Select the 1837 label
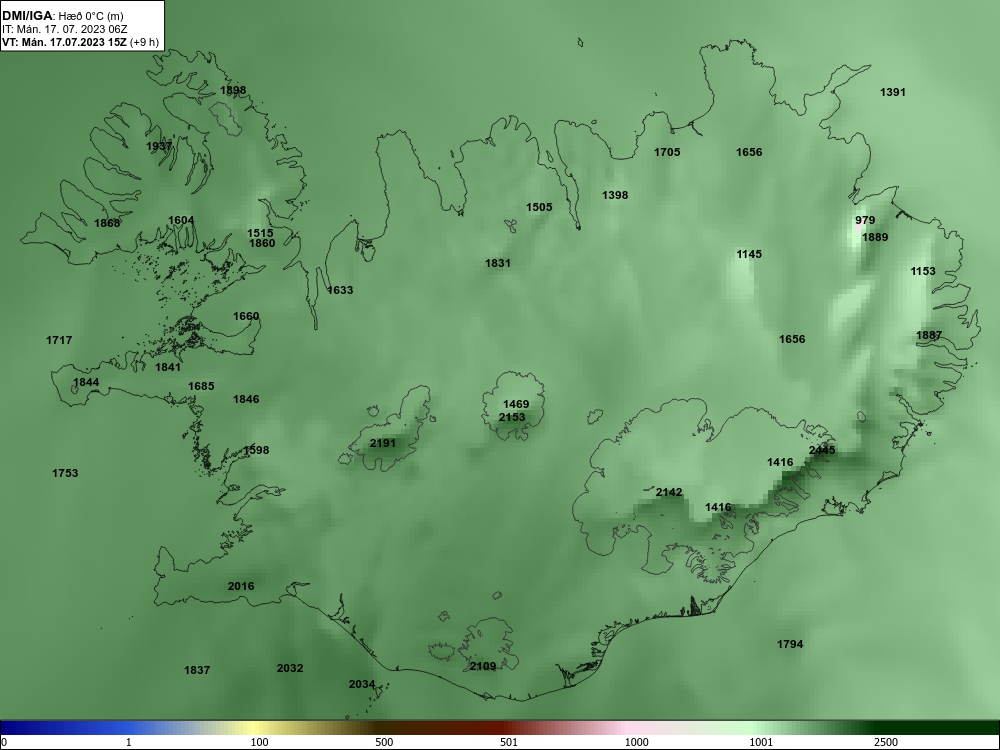 [197, 670]
